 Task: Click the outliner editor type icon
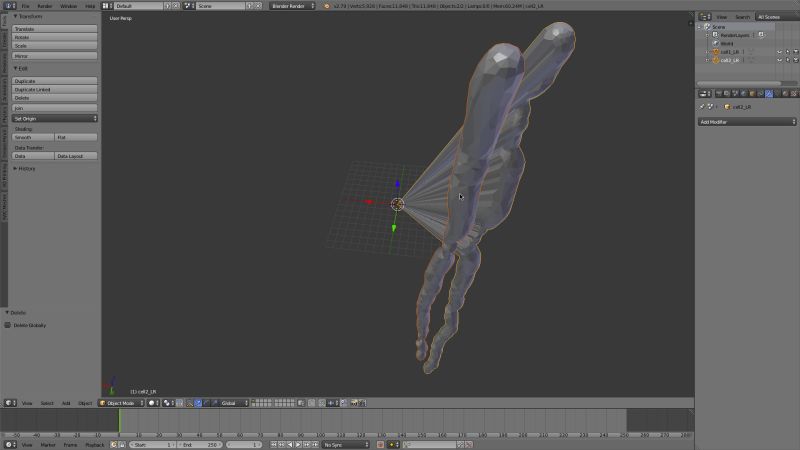[x=705, y=17]
